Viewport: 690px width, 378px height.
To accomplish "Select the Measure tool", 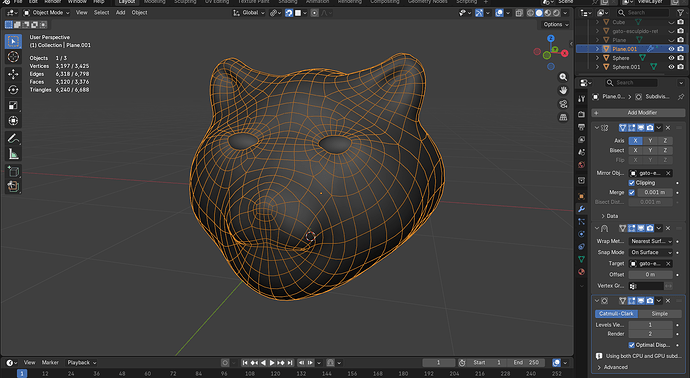I will point(13,154).
